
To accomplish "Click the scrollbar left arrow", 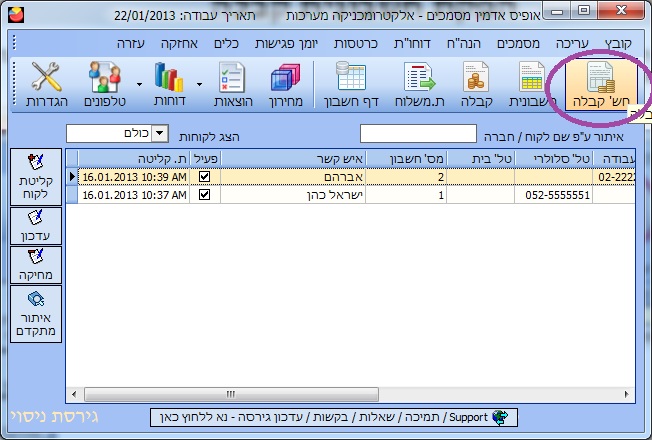I will click(x=74, y=394).
